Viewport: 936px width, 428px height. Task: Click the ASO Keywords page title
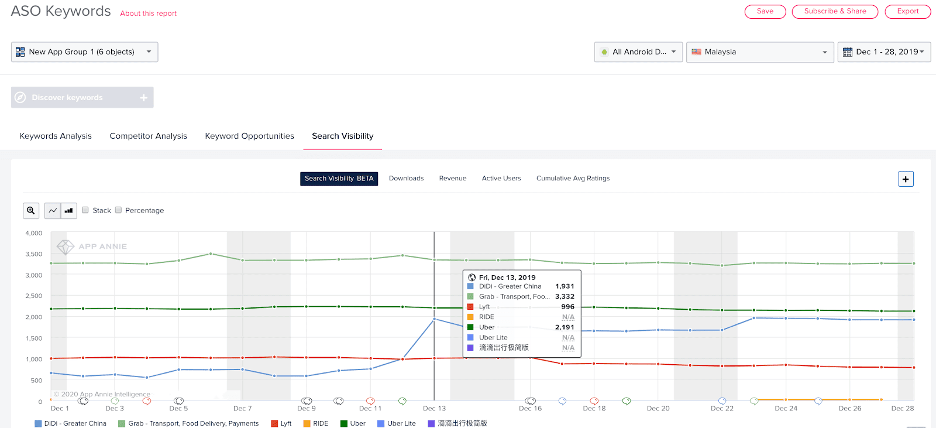click(x=61, y=11)
